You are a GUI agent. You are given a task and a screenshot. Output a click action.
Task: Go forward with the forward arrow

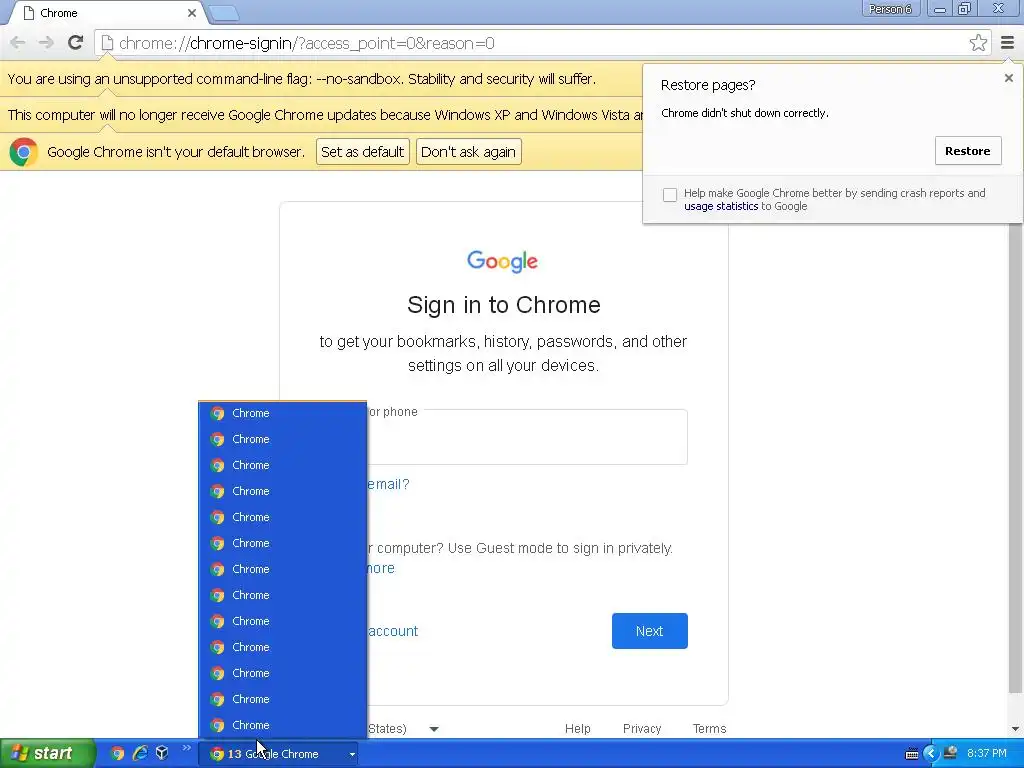click(46, 43)
